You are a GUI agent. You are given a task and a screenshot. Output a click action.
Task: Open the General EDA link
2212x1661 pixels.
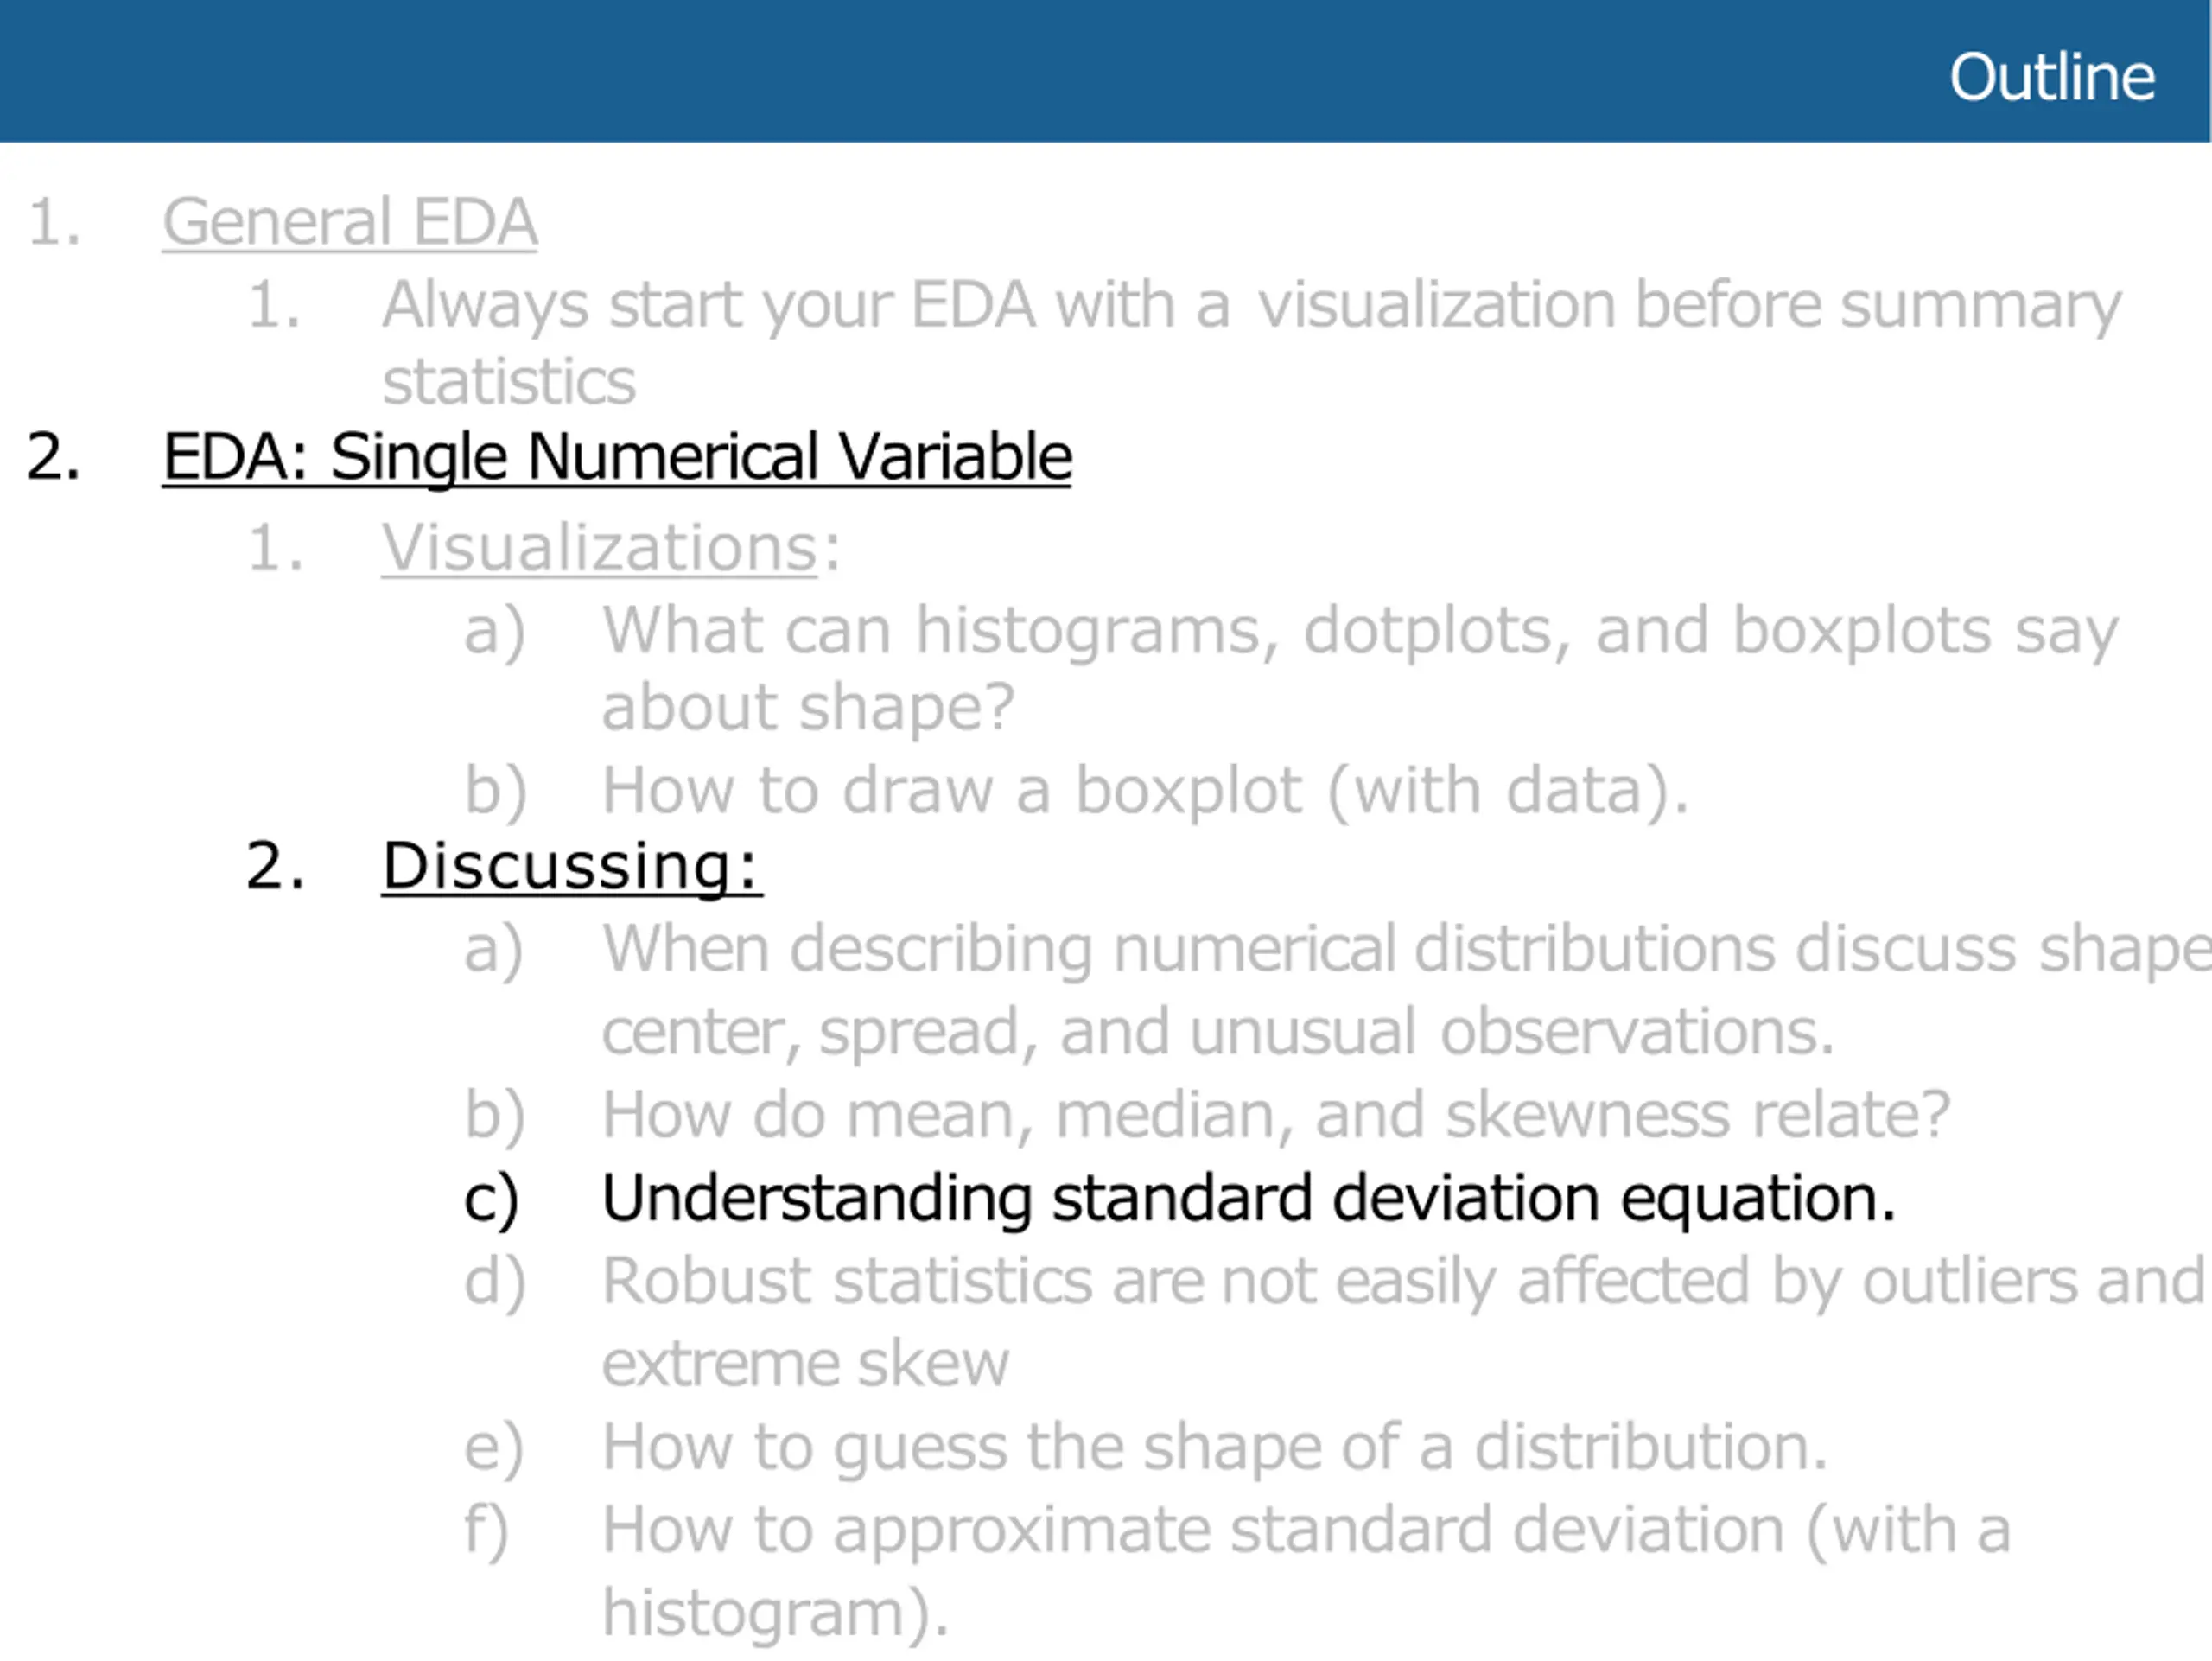(350, 221)
